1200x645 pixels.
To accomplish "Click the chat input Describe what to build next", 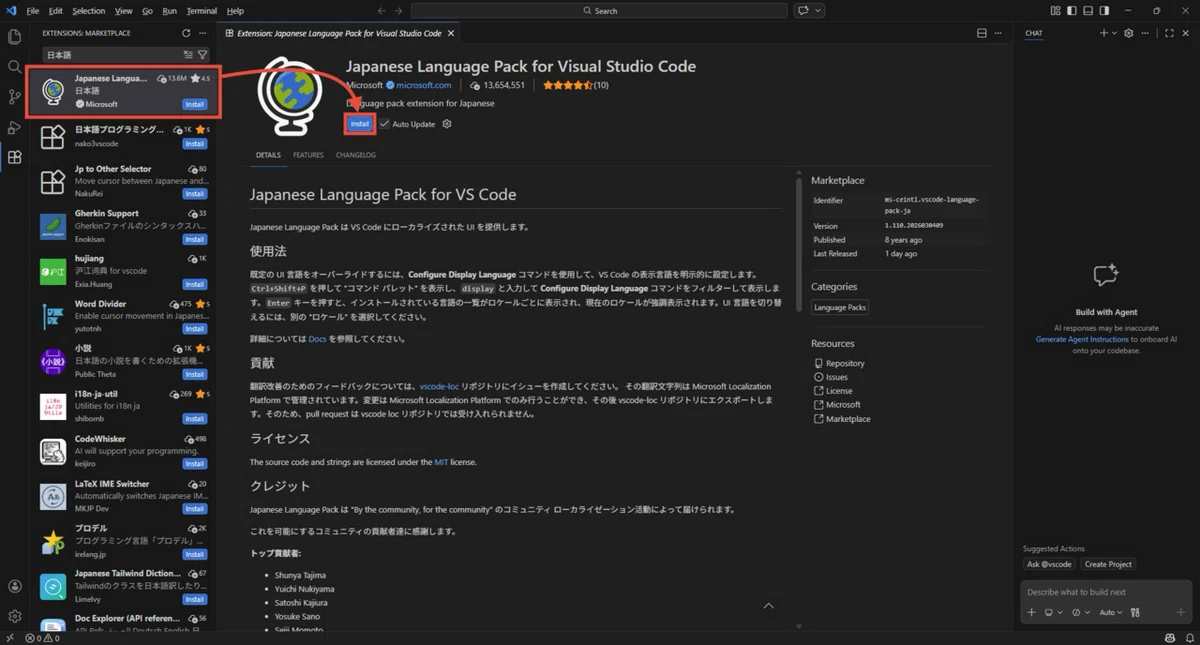I will click(x=1105, y=592).
